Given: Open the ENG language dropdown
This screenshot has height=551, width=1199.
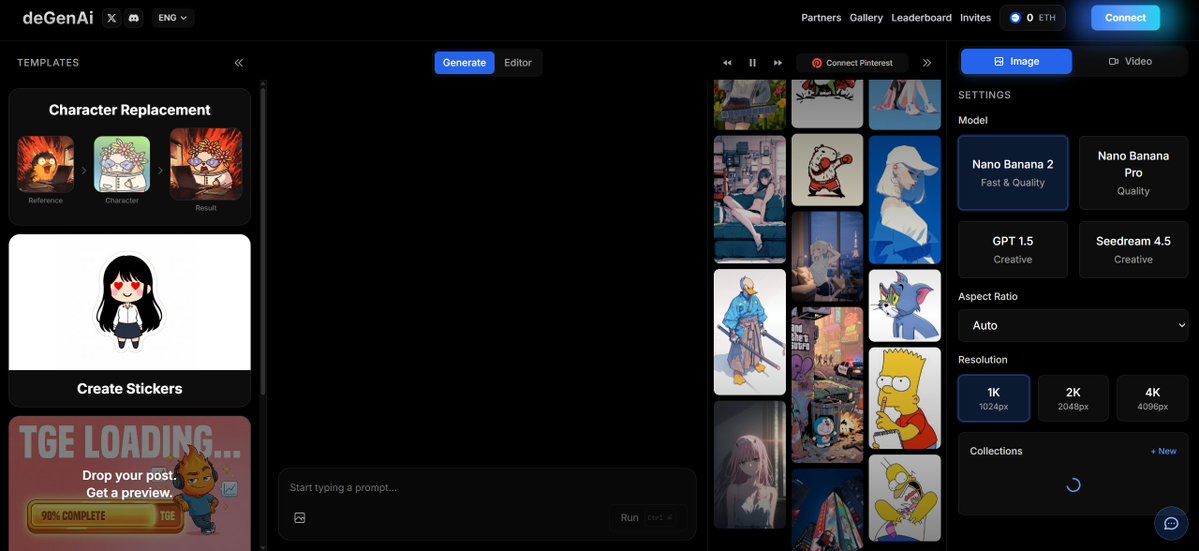Looking at the screenshot, I should [173, 18].
